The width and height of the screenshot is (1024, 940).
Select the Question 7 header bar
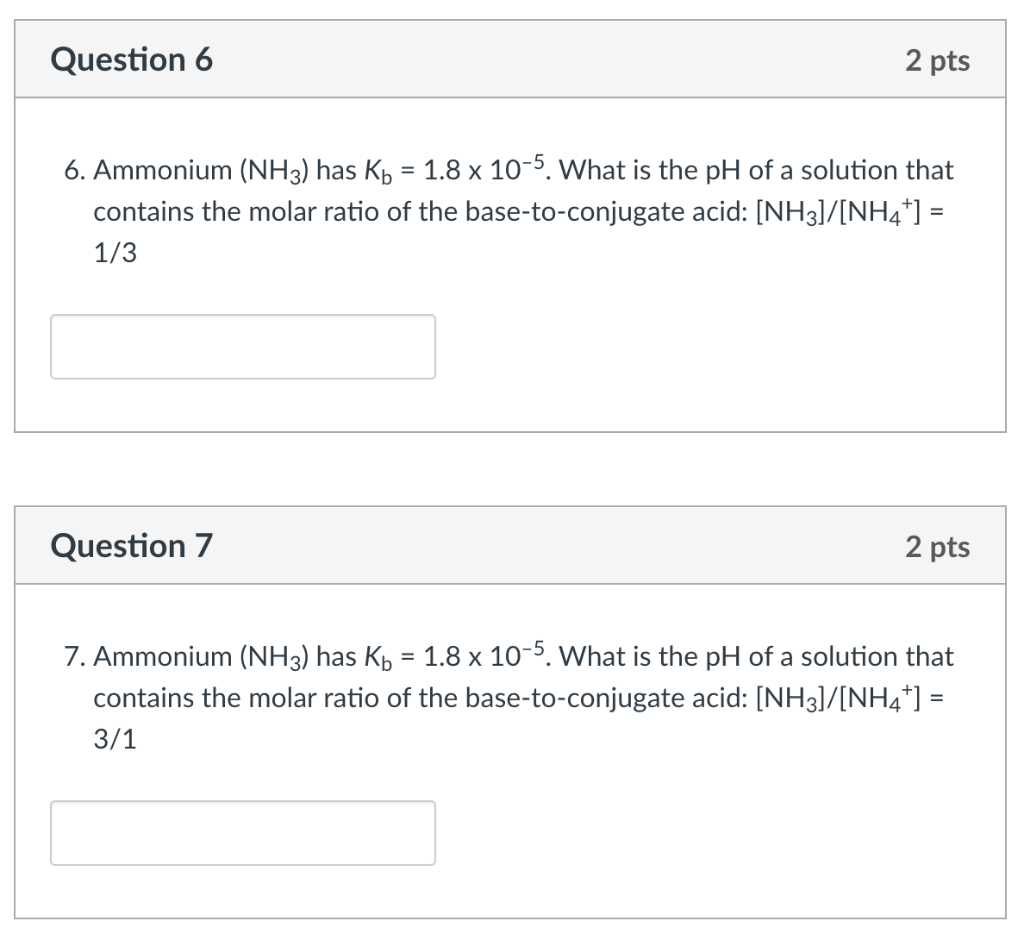(x=512, y=545)
